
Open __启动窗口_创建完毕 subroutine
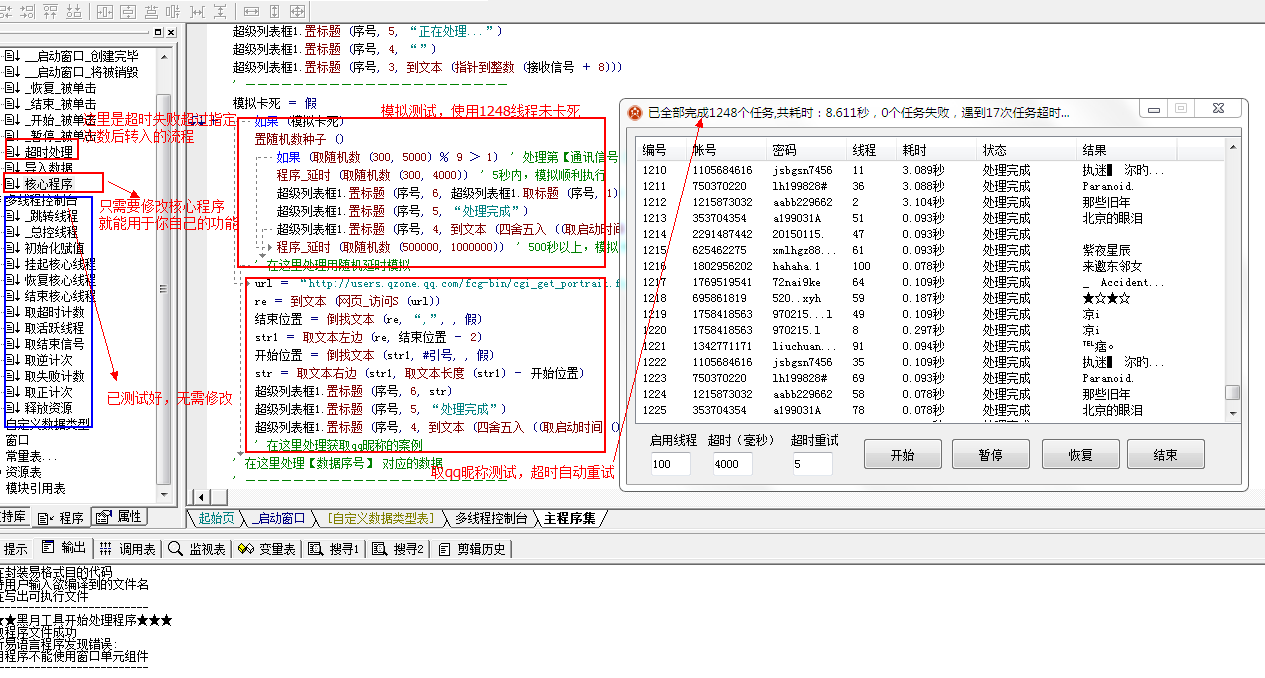[81, 56]
